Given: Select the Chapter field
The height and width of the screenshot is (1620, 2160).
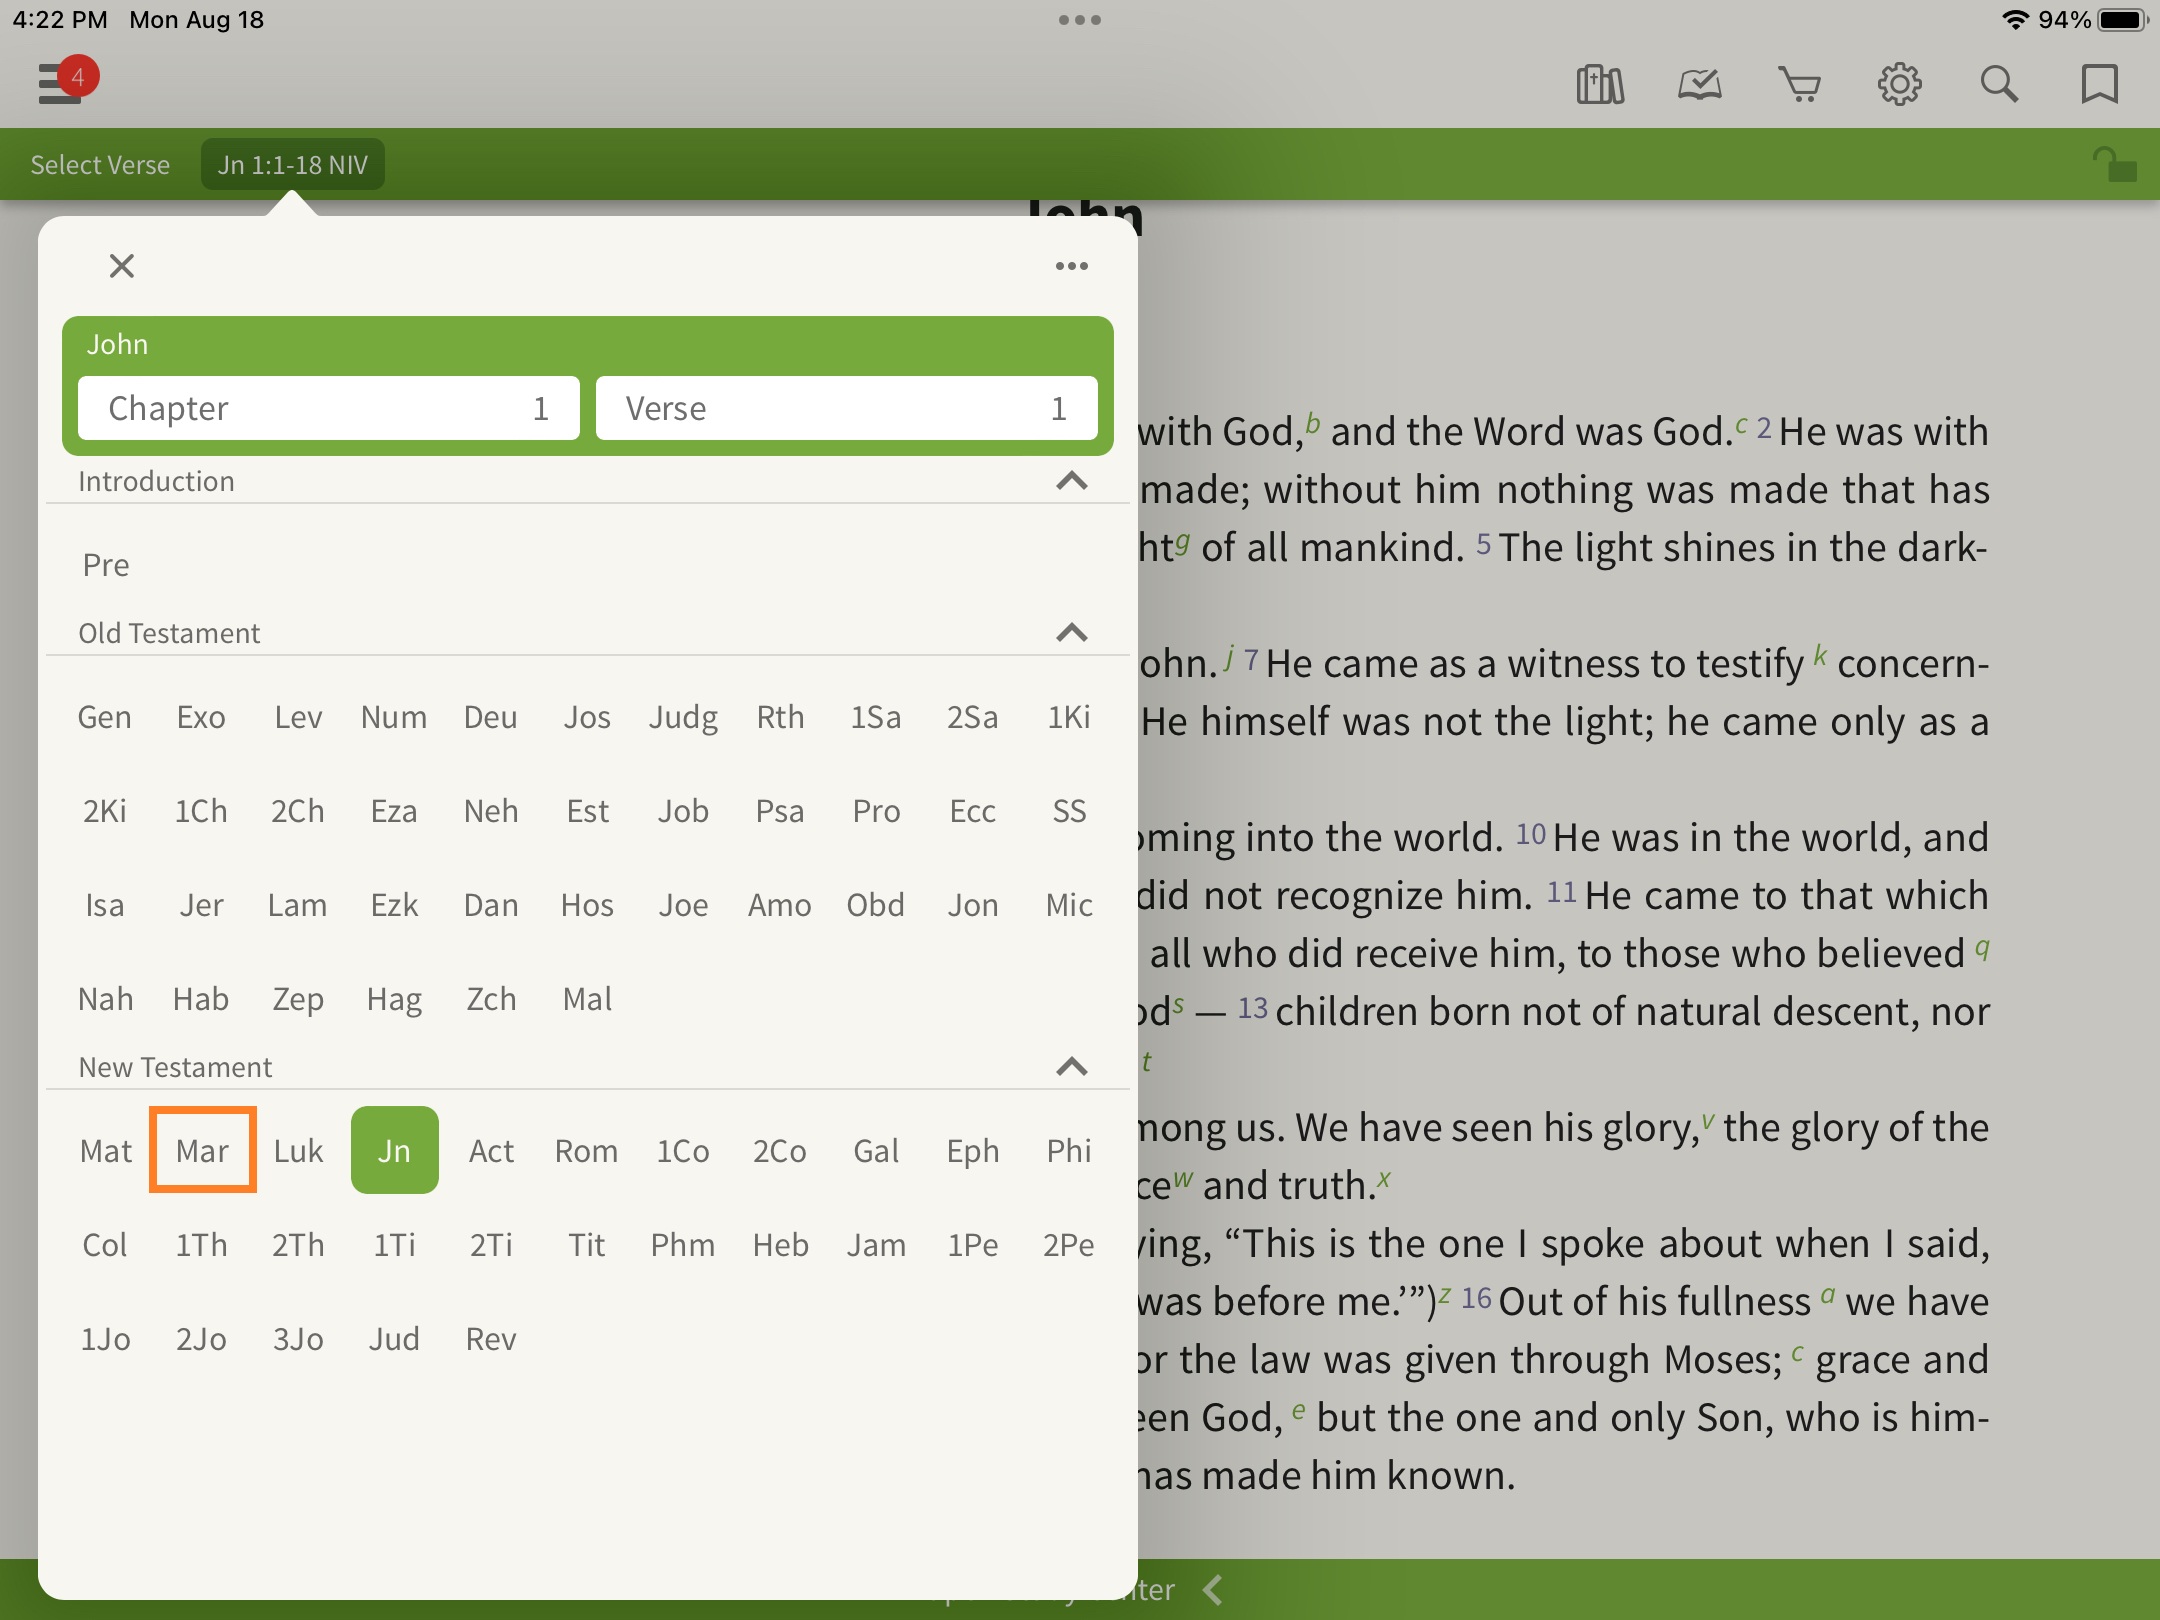Looking at the screenshot, I should (329, 408).
